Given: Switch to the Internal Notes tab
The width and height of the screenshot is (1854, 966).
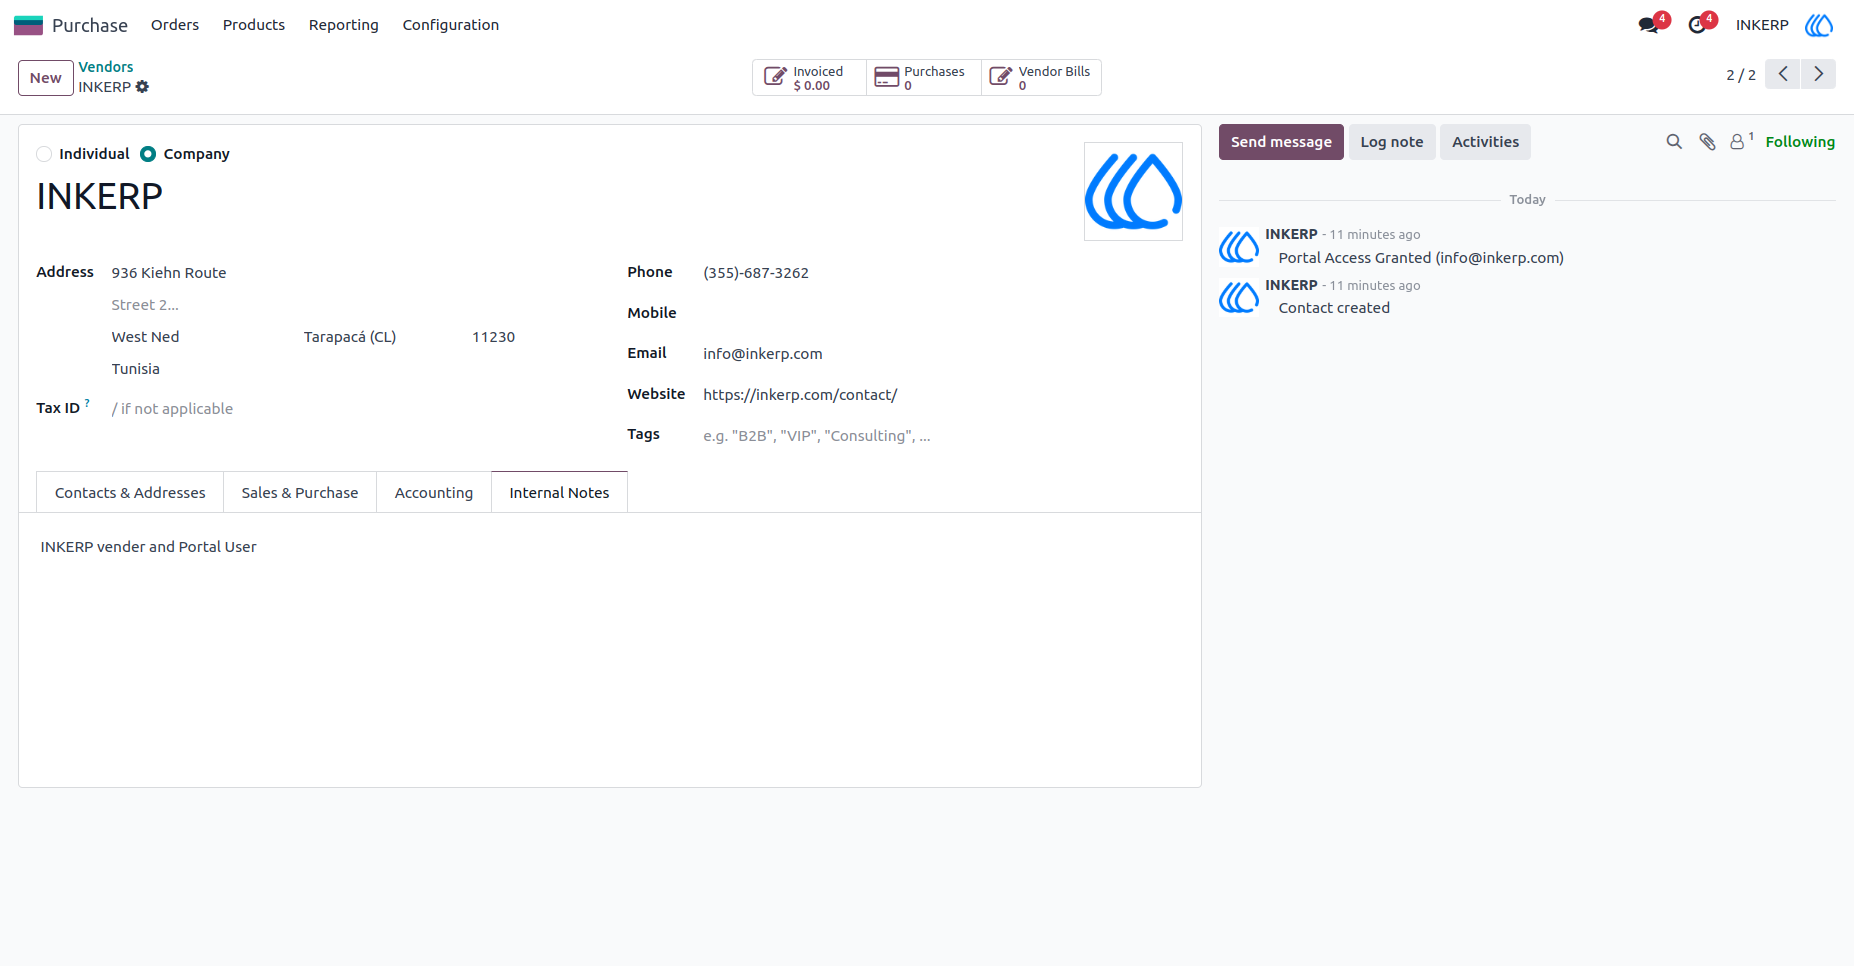Looking at the screenshot, I should pos(559,493).
